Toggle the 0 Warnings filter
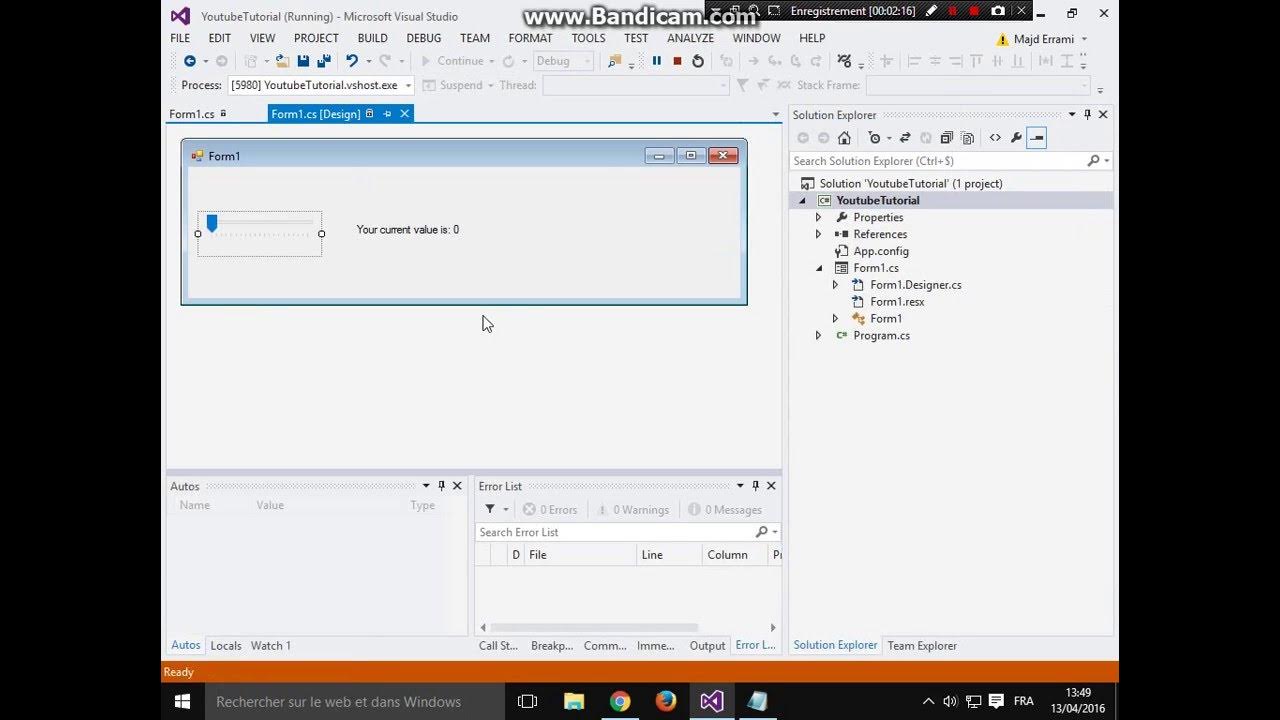Screen dimensions: 1280x720 click(x=633, y=509)
